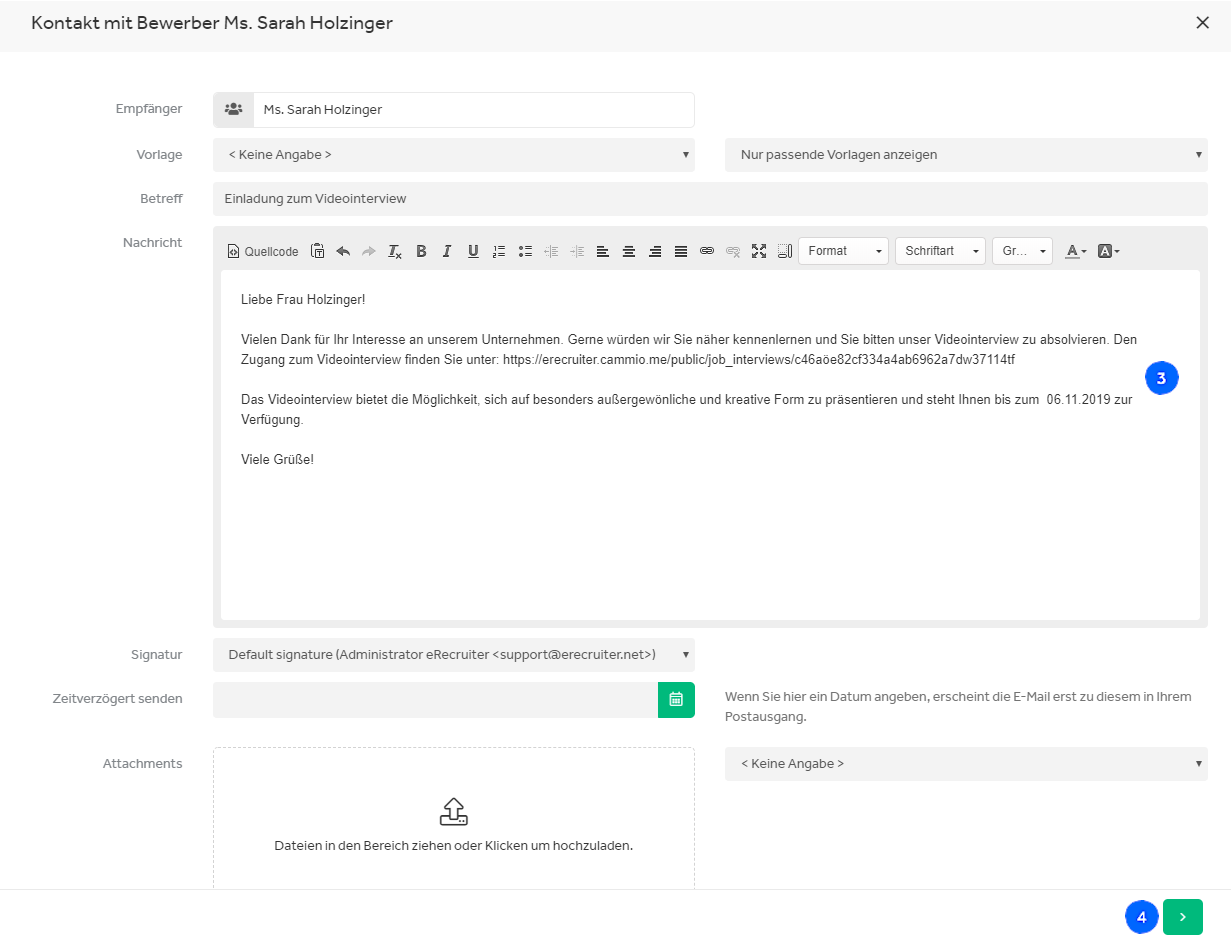Click the recipients group icon

pyautogui.click(x=233, y=110)
